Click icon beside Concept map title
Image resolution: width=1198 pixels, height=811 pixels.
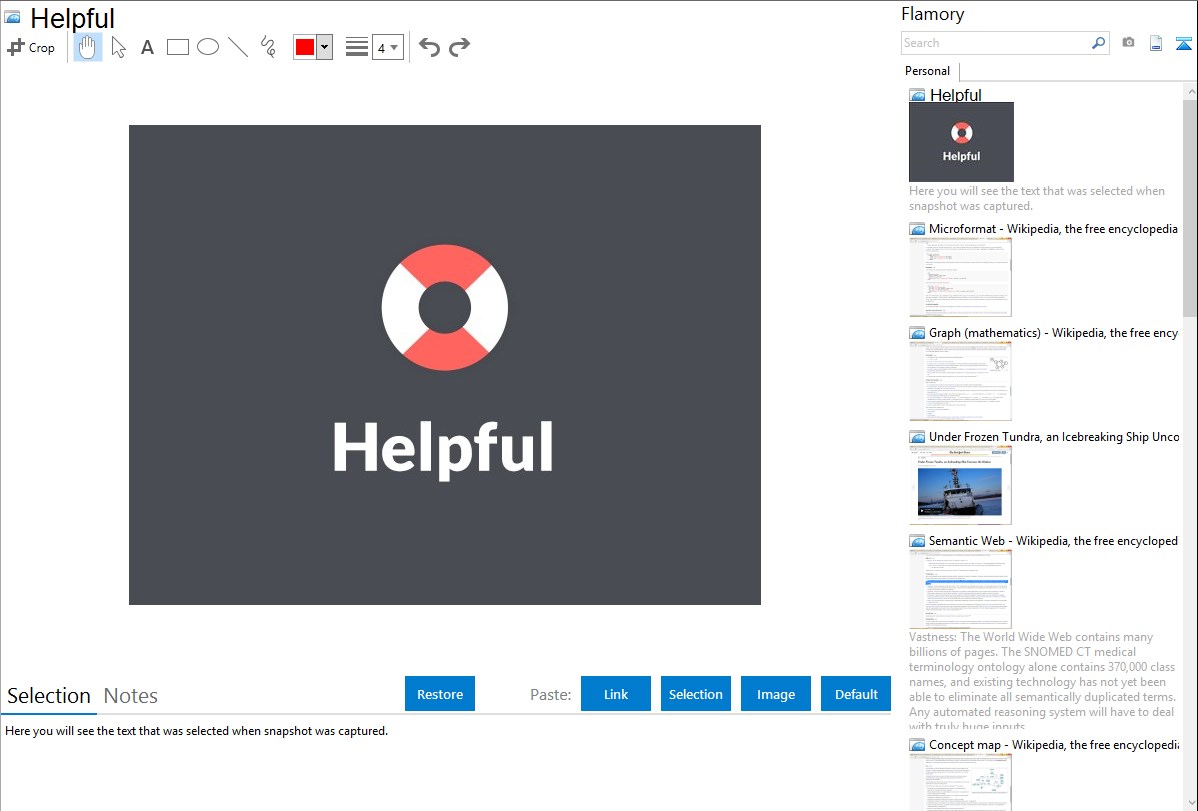pyautogui.click(x=917, y=745)
